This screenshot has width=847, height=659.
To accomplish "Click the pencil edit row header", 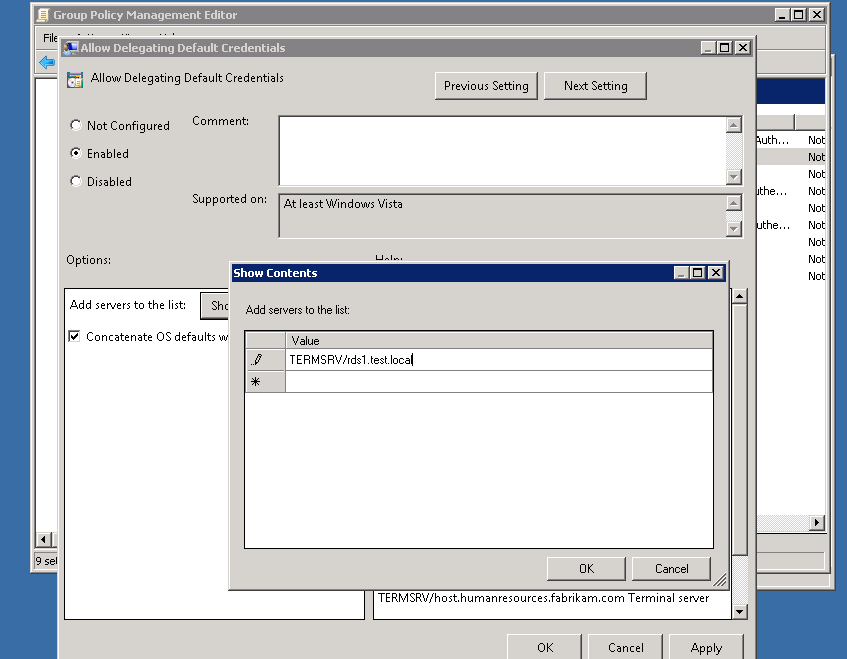I will (x=265, y=360).
